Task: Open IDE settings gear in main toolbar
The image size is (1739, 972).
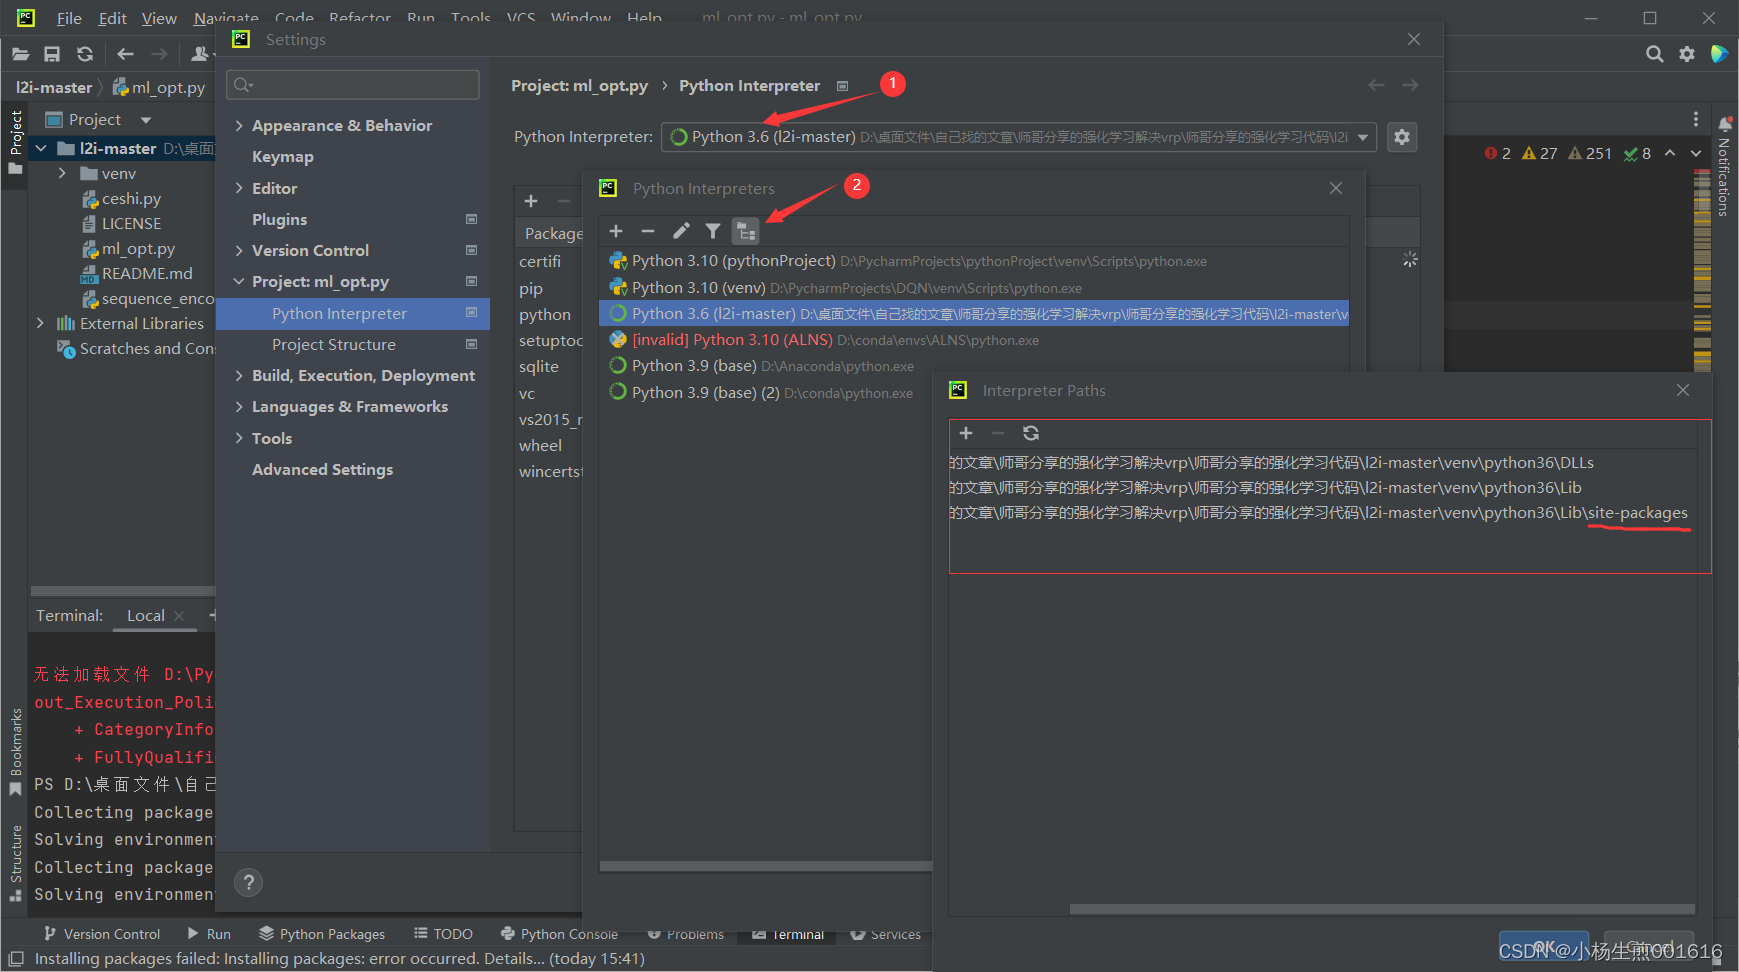Action: 1687,54
